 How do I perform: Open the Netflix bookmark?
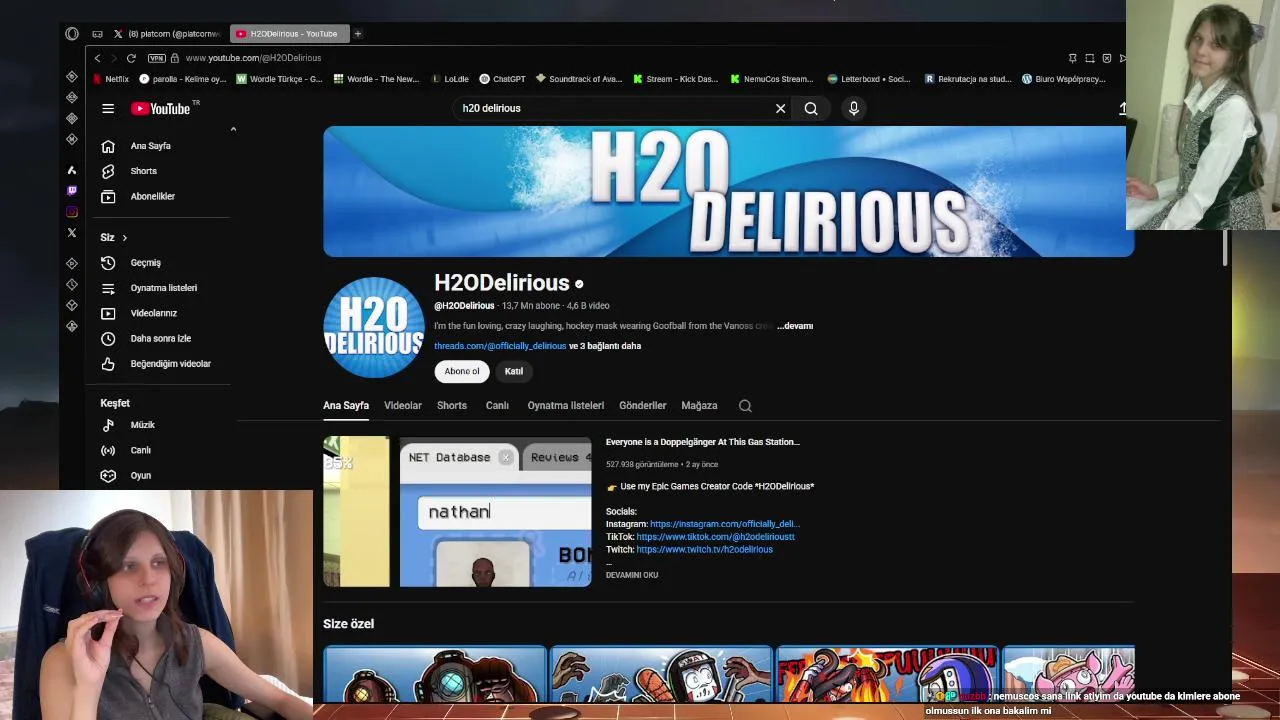coord(111,79)
